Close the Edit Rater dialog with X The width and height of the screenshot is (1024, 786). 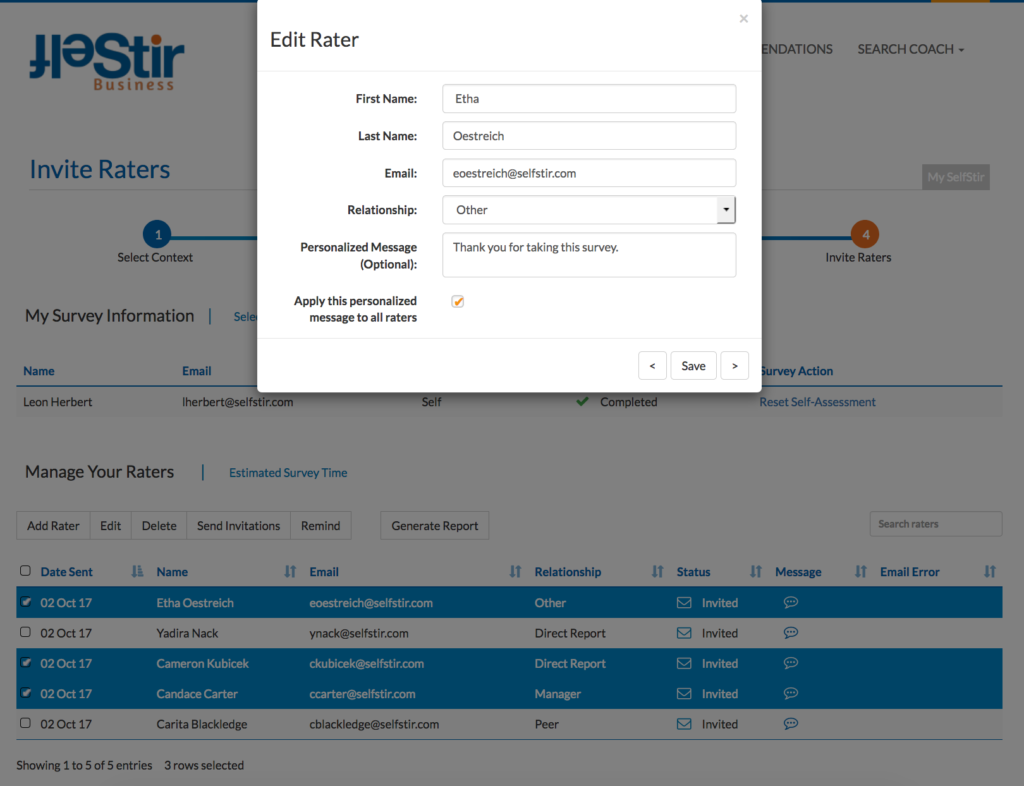pos(743,19)
